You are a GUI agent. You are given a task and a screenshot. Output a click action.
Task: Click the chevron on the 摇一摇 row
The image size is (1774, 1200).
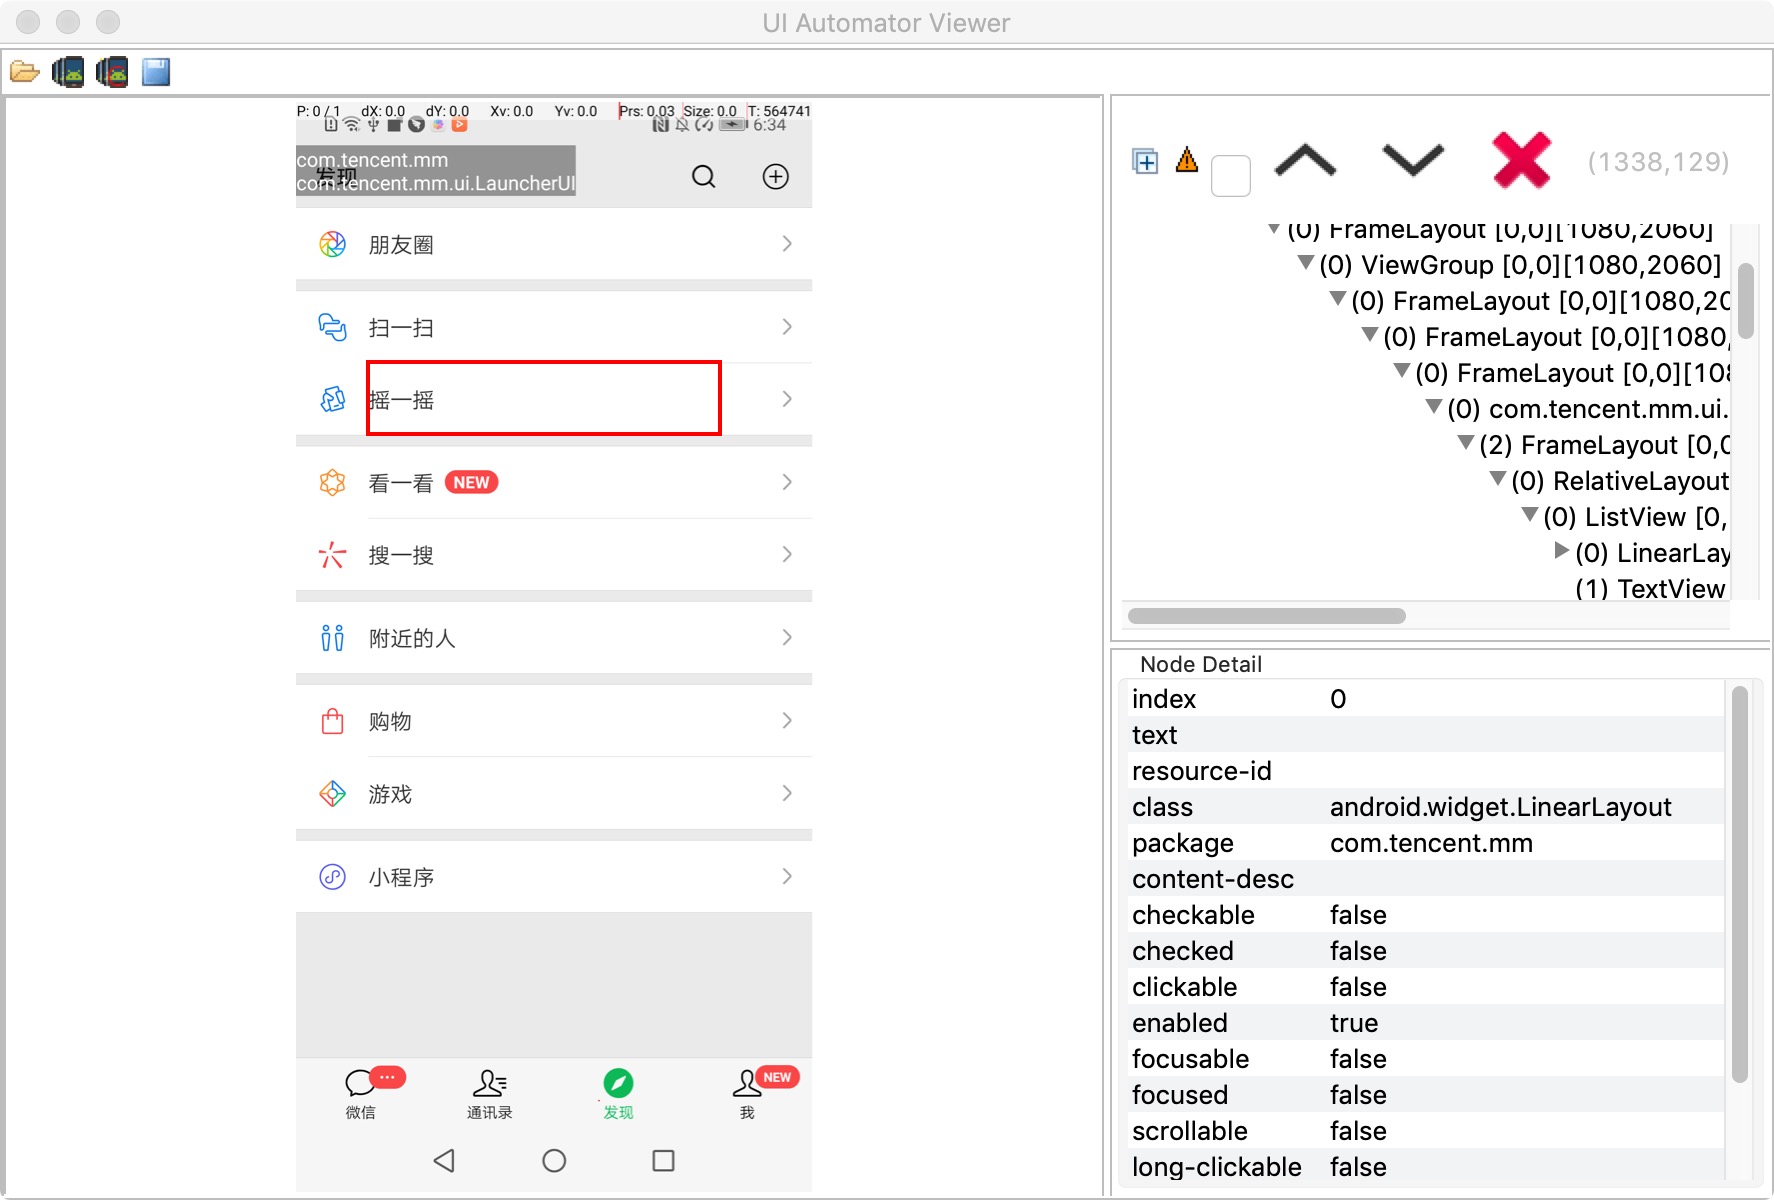pyautogui.click(x=787, y=399)
